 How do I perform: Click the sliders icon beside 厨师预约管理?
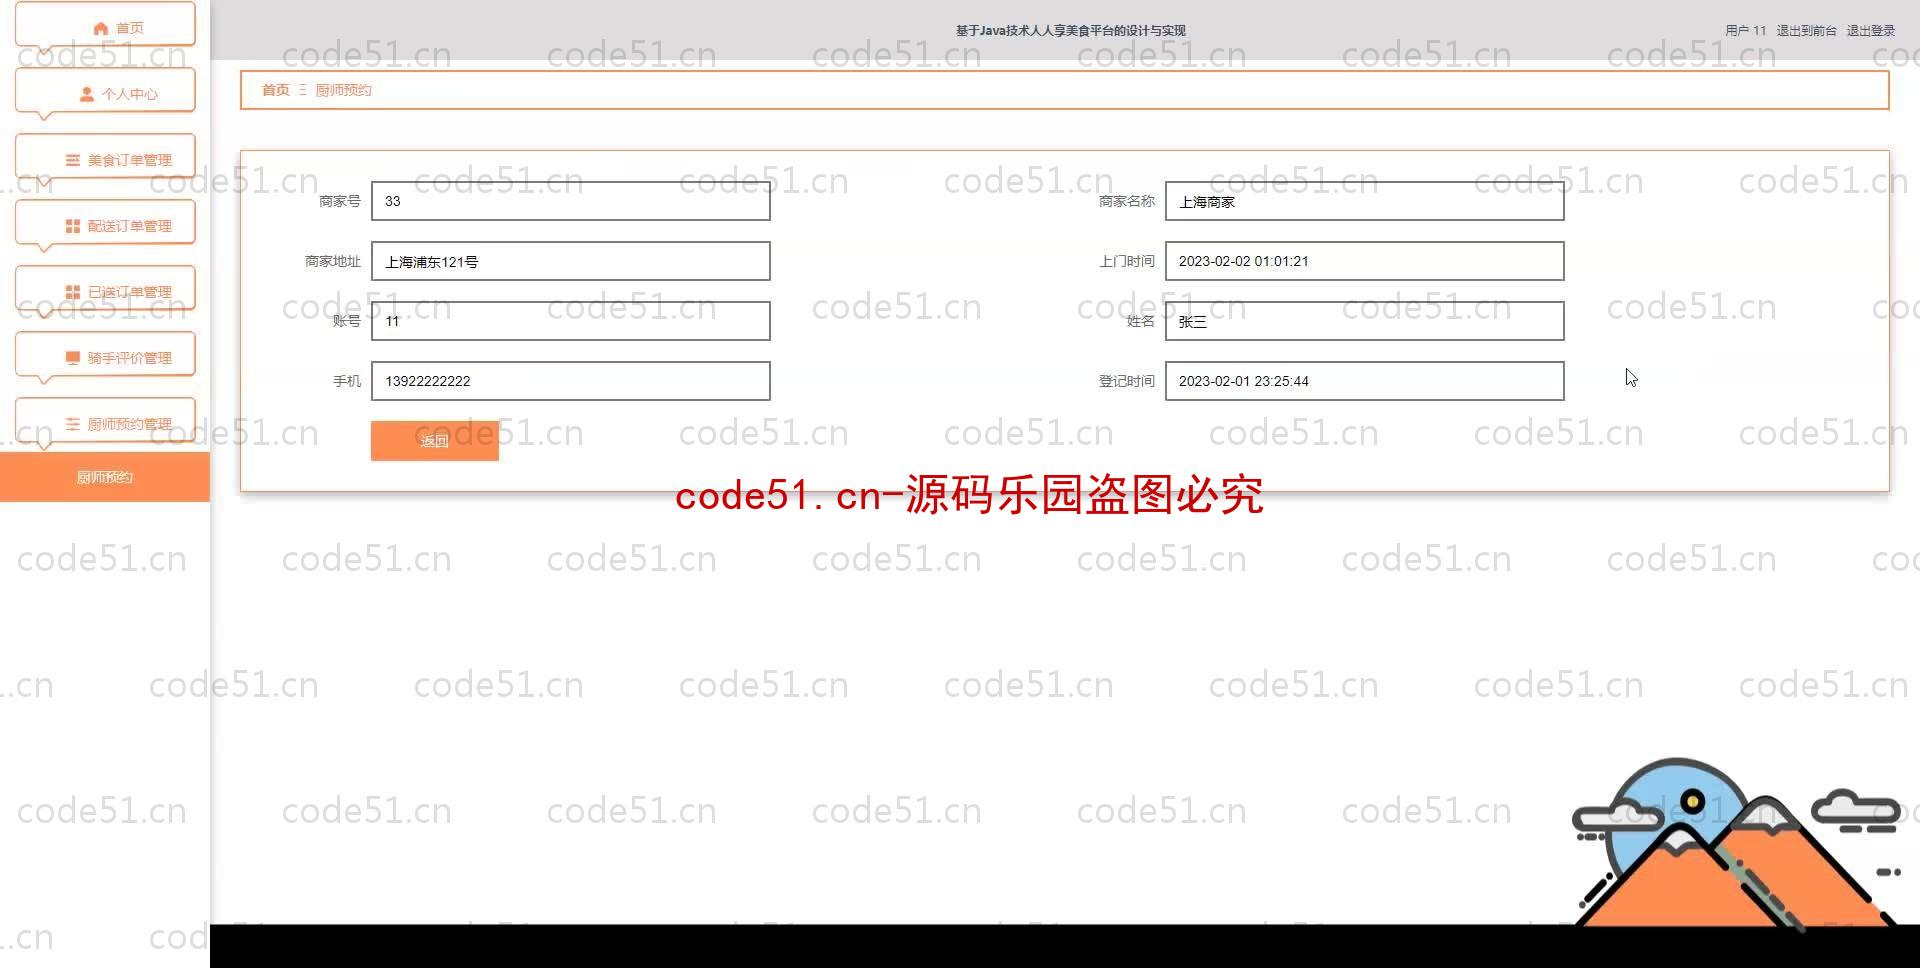coord(73,424)
